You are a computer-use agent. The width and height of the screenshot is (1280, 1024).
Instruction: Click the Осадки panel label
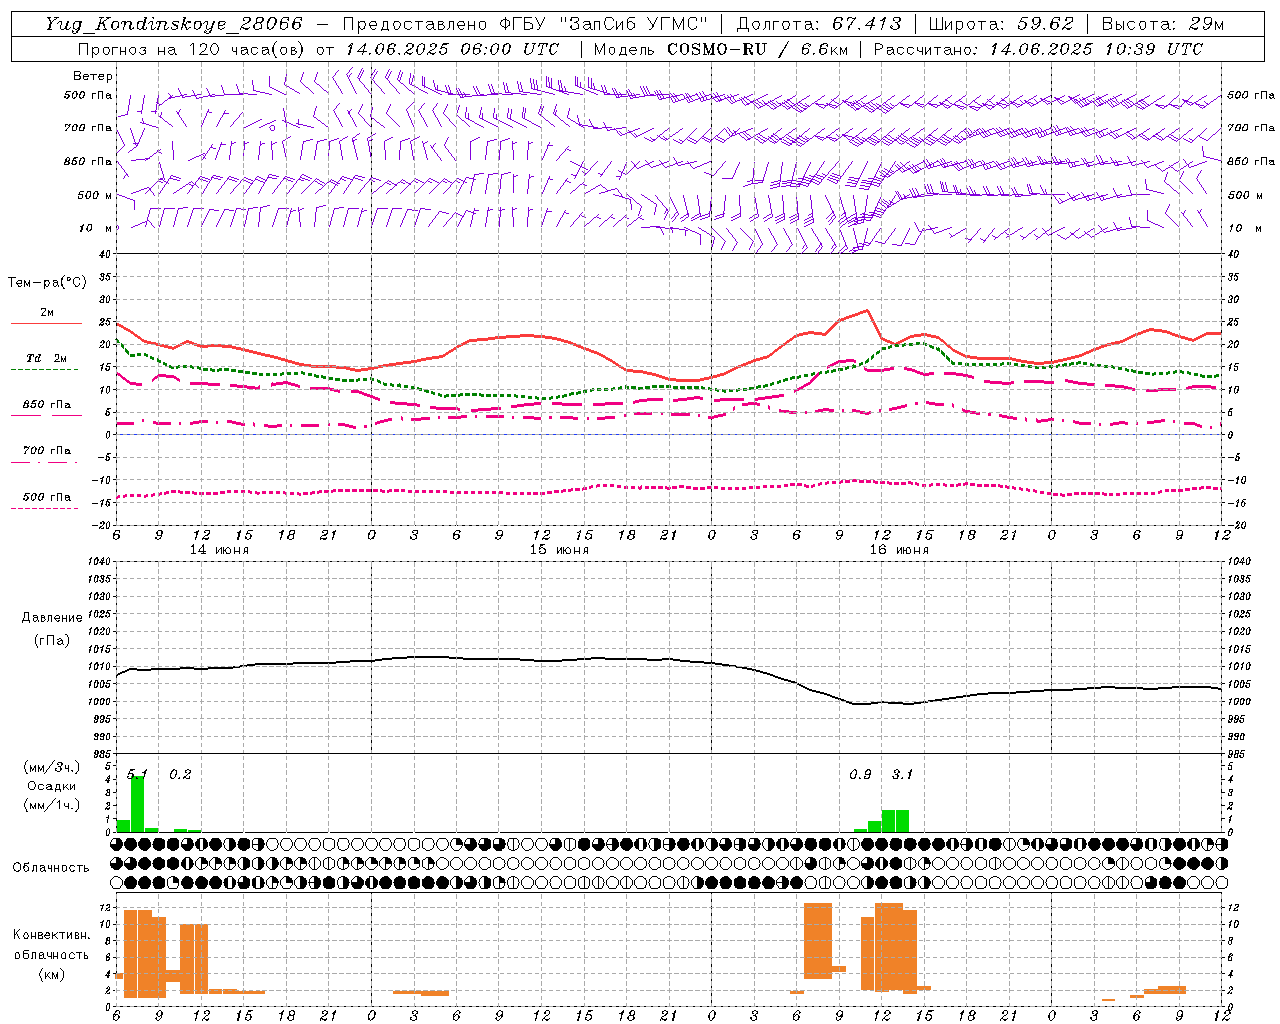(51, 786)
